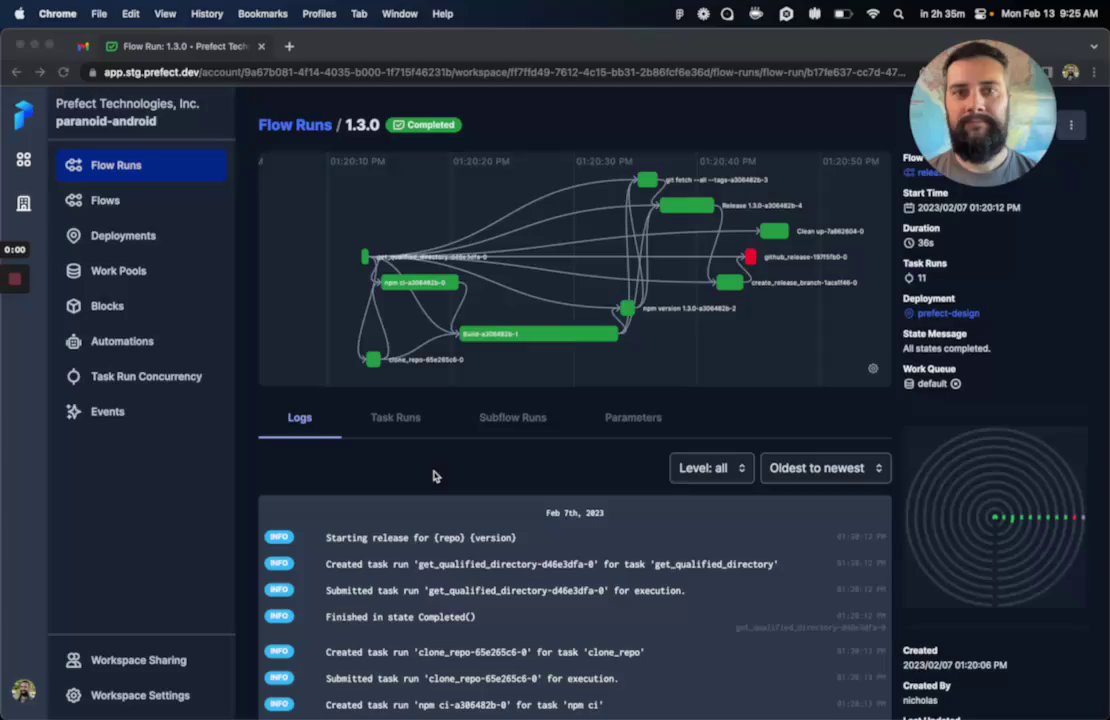This screenshot has width=1110, height=720.
Task: Close the Flow Run 1.3.0 browser tab
Action: pyautogui.click(x=261, y=47)
